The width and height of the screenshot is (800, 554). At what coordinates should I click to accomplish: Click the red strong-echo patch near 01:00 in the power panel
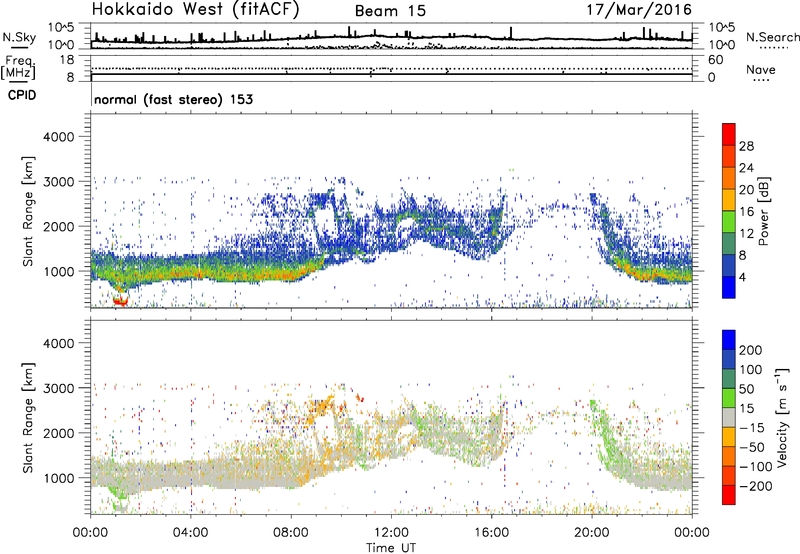click(x=120, y=301)
